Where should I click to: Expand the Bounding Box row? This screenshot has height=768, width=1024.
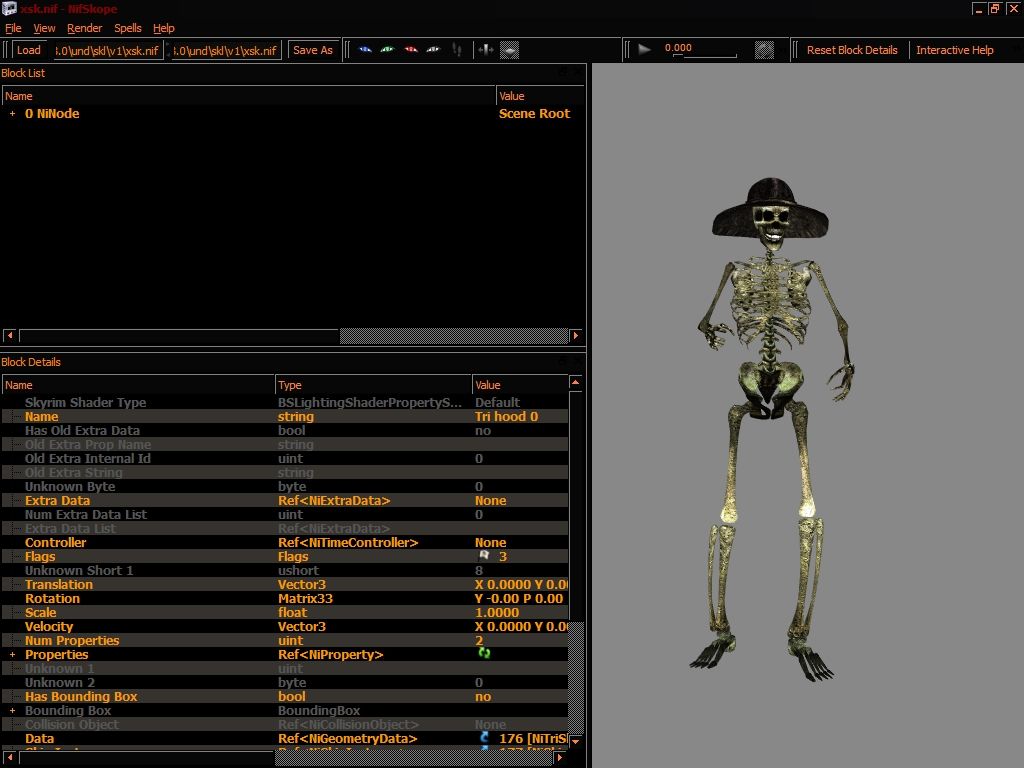coord(12,711)
